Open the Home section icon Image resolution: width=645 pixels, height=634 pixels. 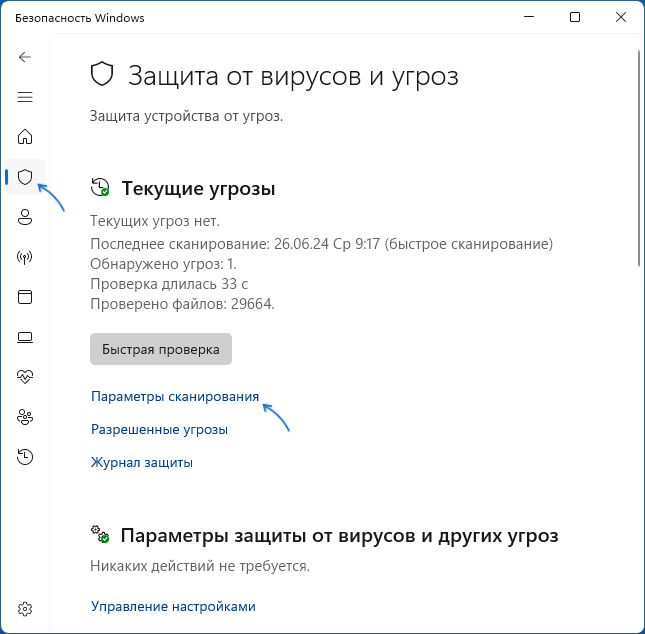pyautogui.click(x=25, y=137)
